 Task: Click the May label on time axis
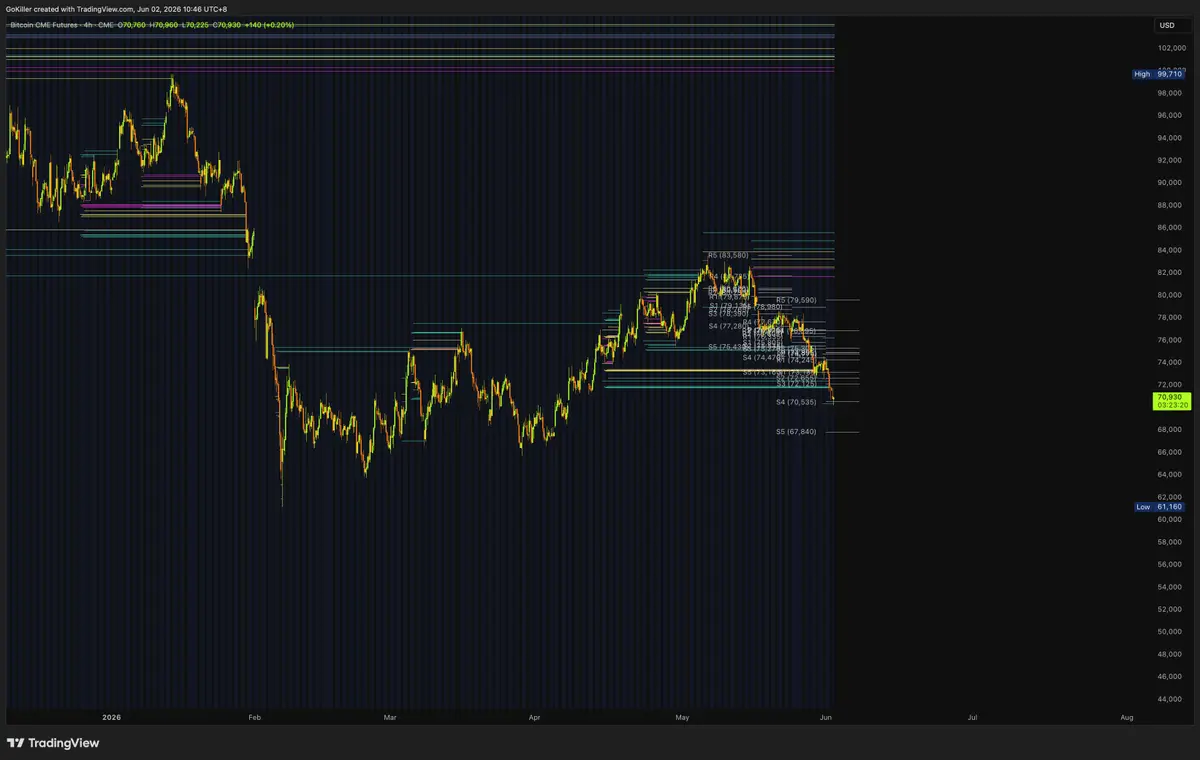tap(682, 717)
